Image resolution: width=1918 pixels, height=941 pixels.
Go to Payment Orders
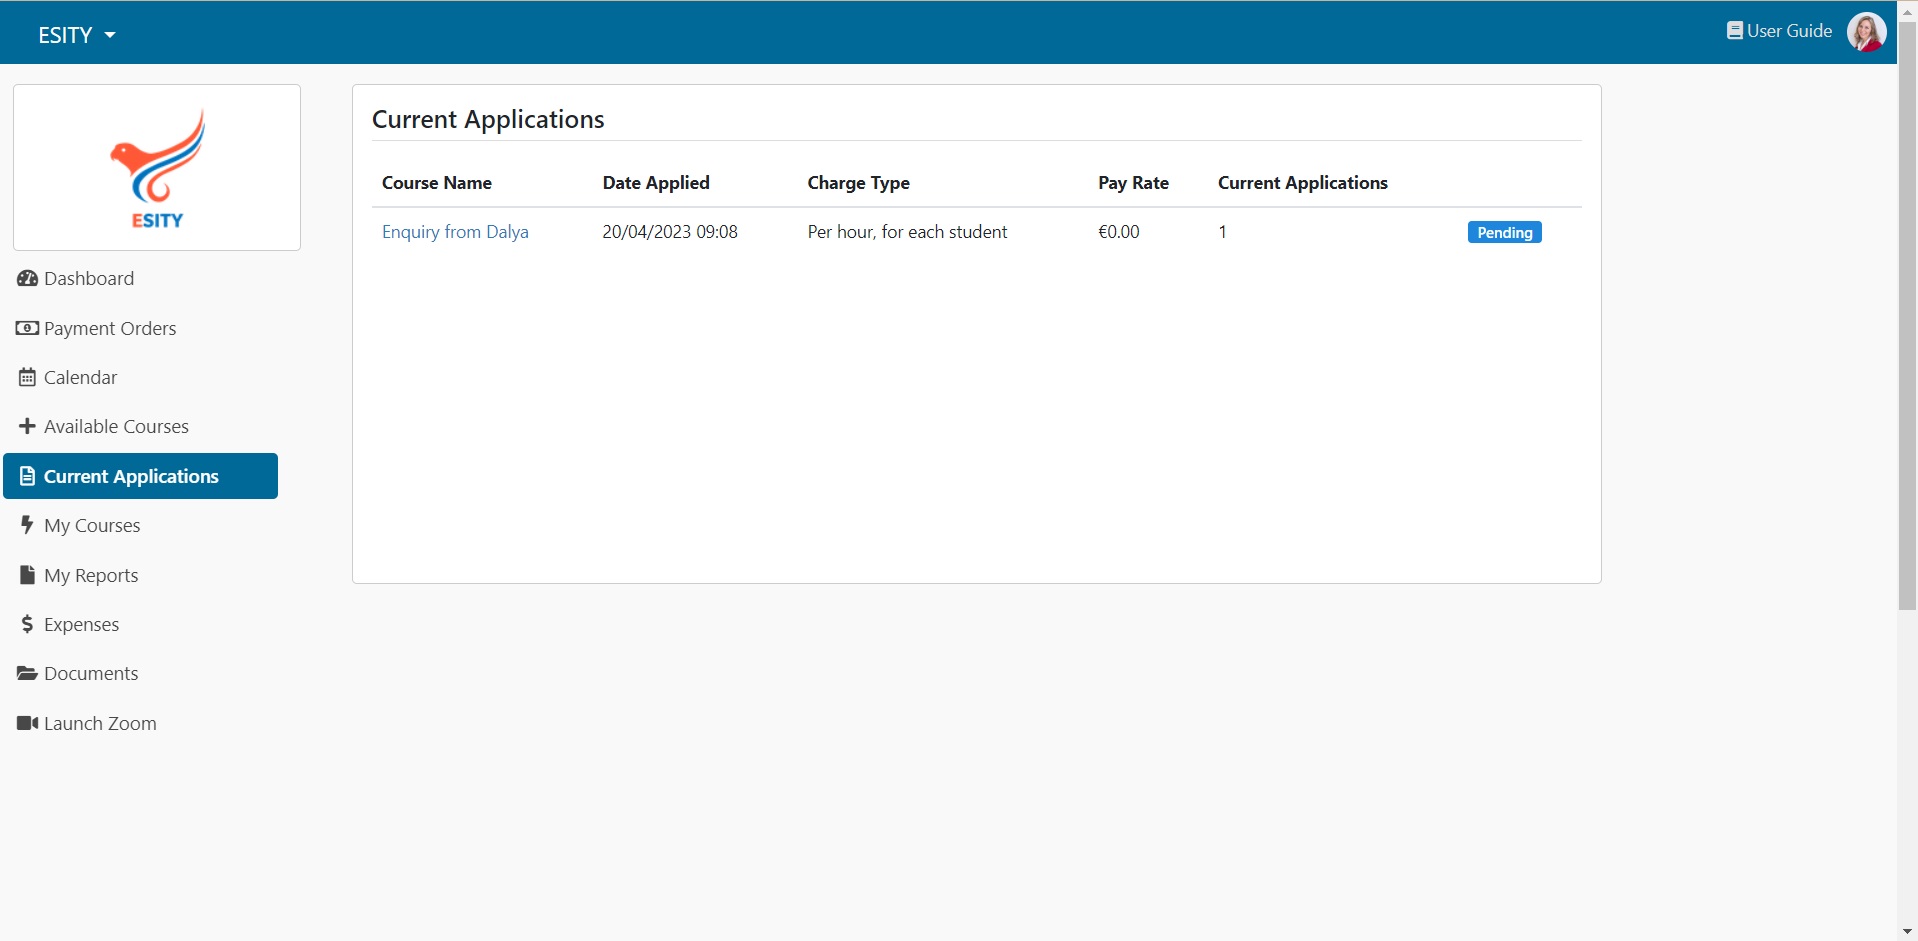coord(110,328)
